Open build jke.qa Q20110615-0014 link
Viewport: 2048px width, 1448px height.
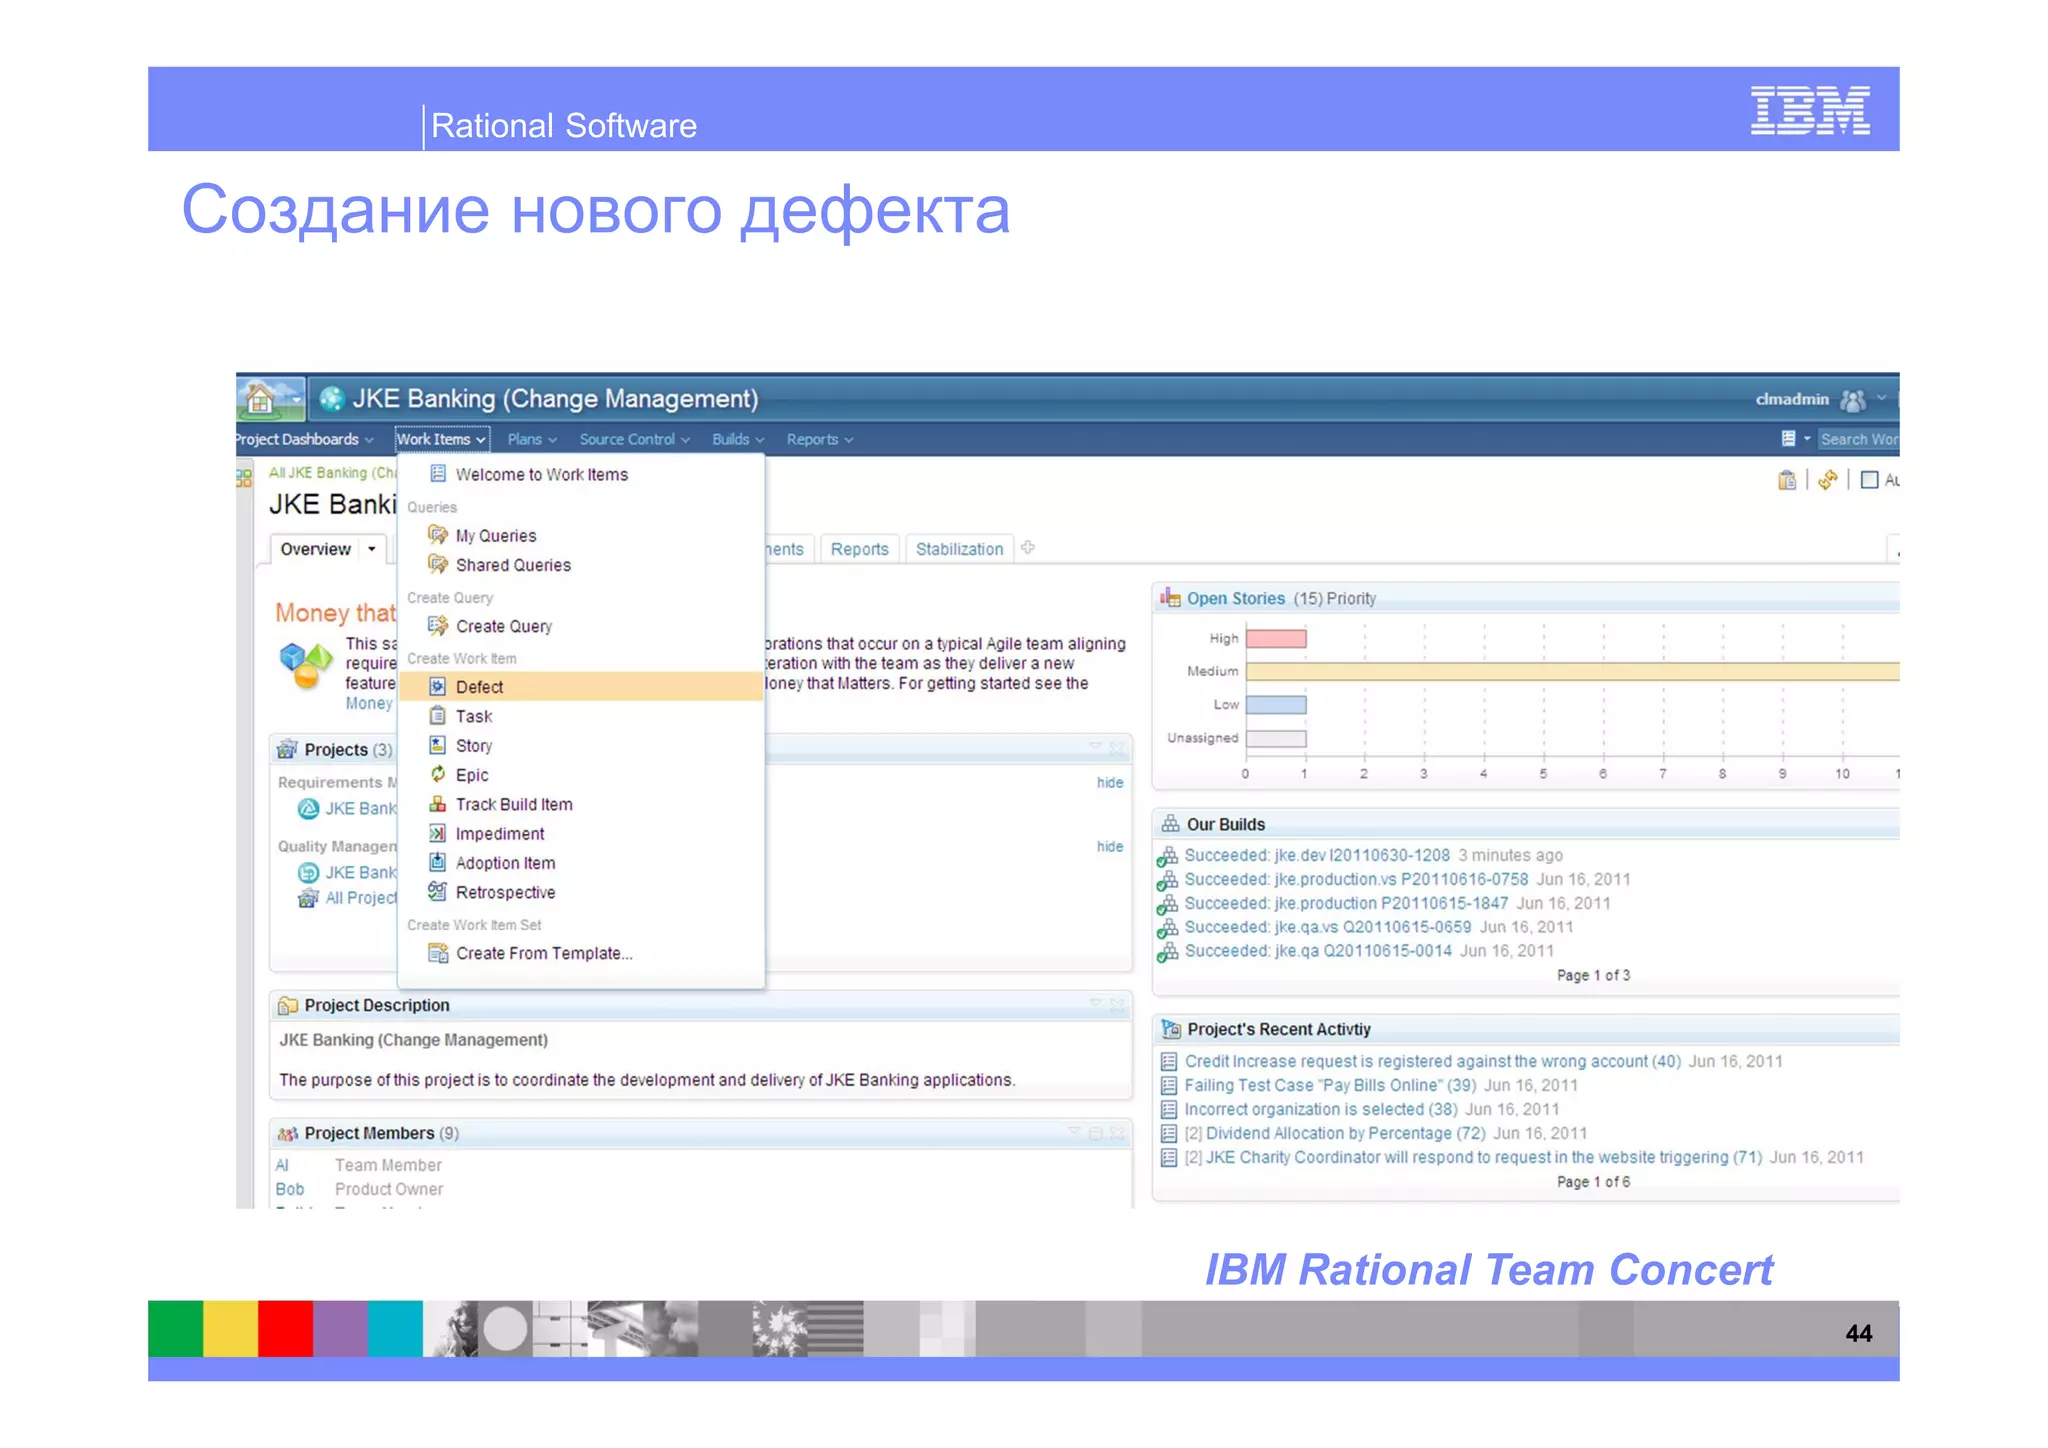pos(1318,950)
